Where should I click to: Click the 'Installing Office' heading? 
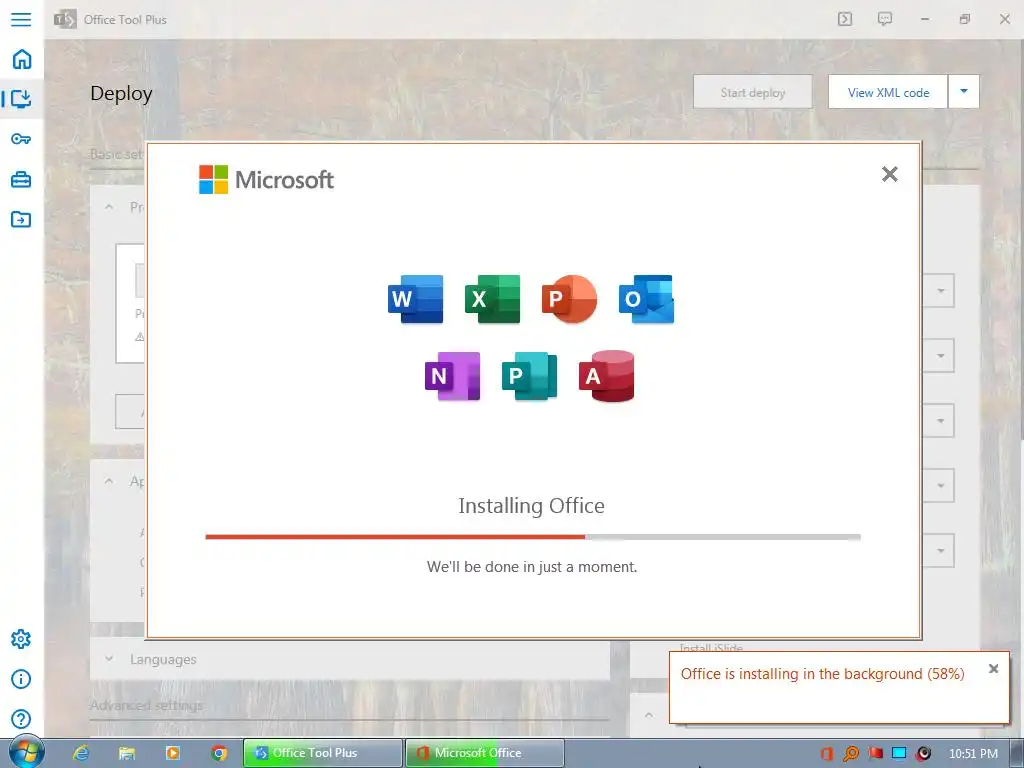[x=531, y=505]
